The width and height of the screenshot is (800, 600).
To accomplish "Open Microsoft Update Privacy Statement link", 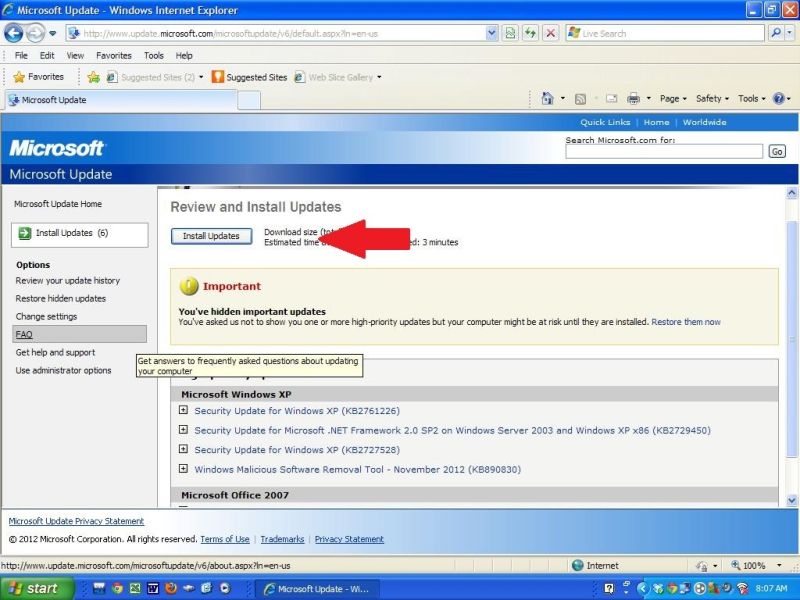I will (76, 521).
